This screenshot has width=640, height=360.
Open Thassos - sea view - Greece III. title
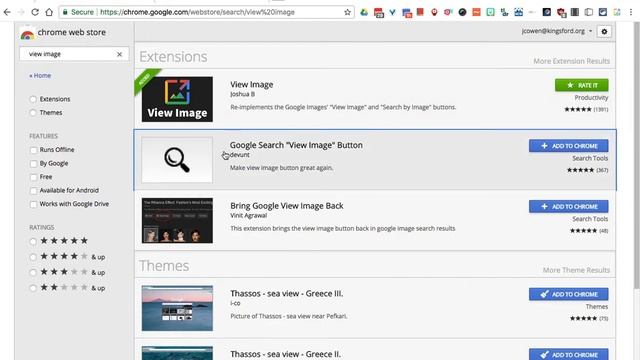click(287, 293)
